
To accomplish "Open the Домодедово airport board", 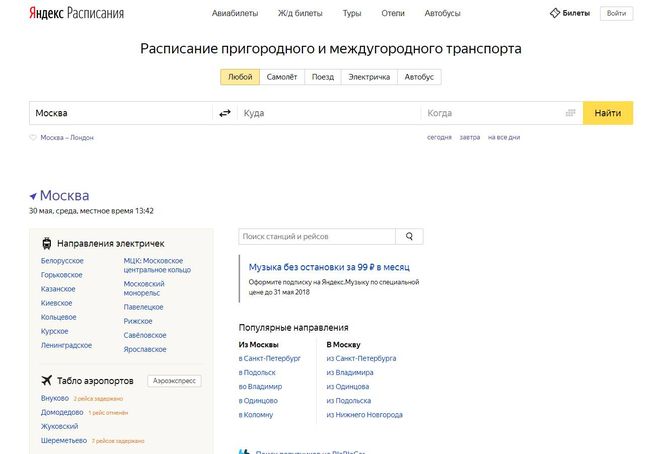I will [62, 412].
